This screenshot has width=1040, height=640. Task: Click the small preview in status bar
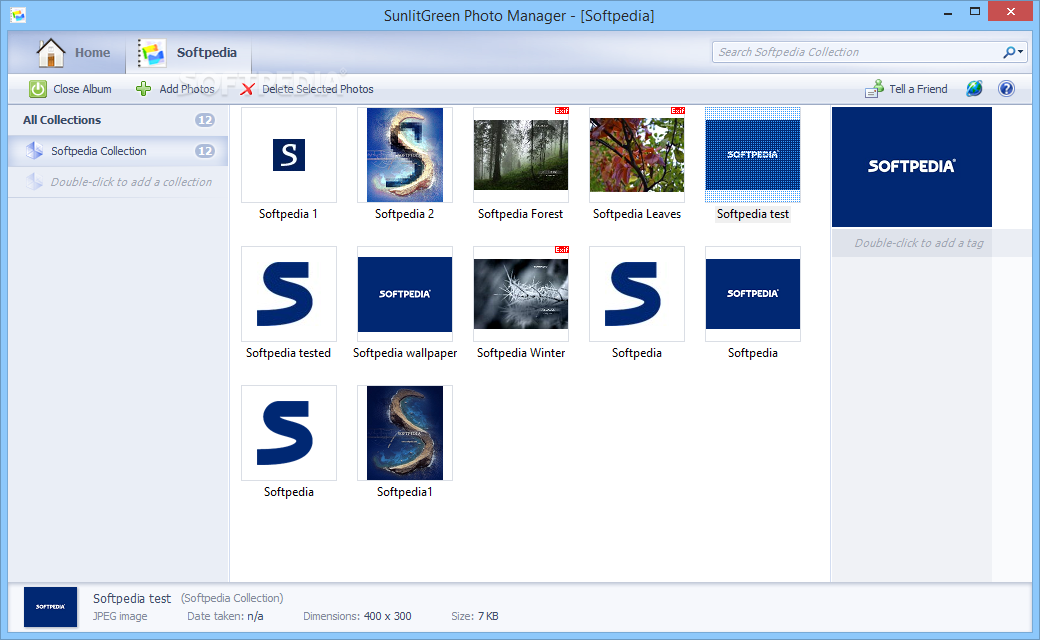tap(50, 607)
